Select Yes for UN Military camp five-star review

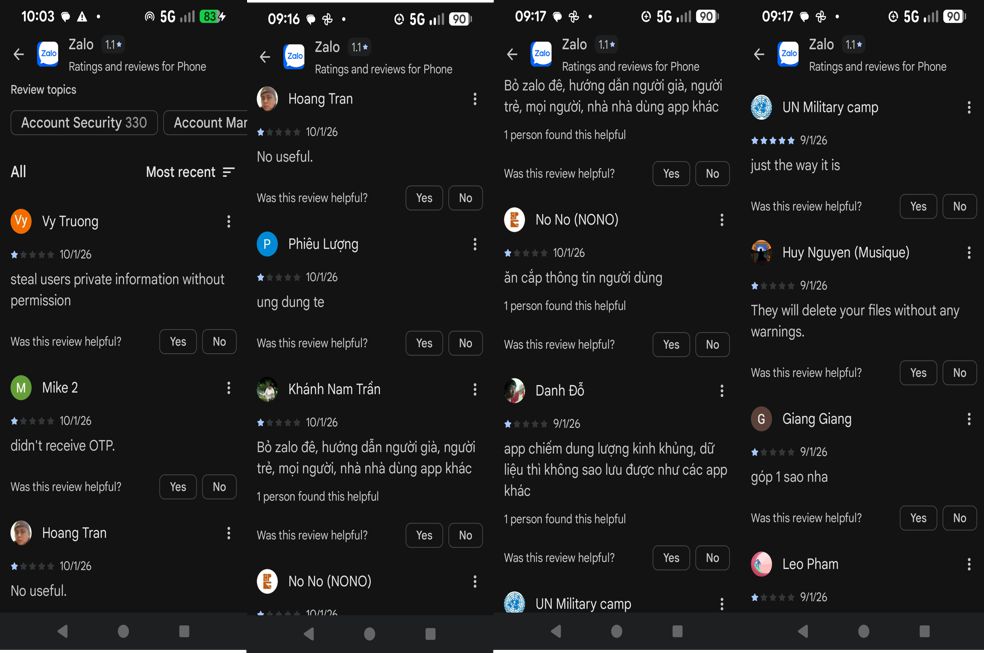[918, 206]
